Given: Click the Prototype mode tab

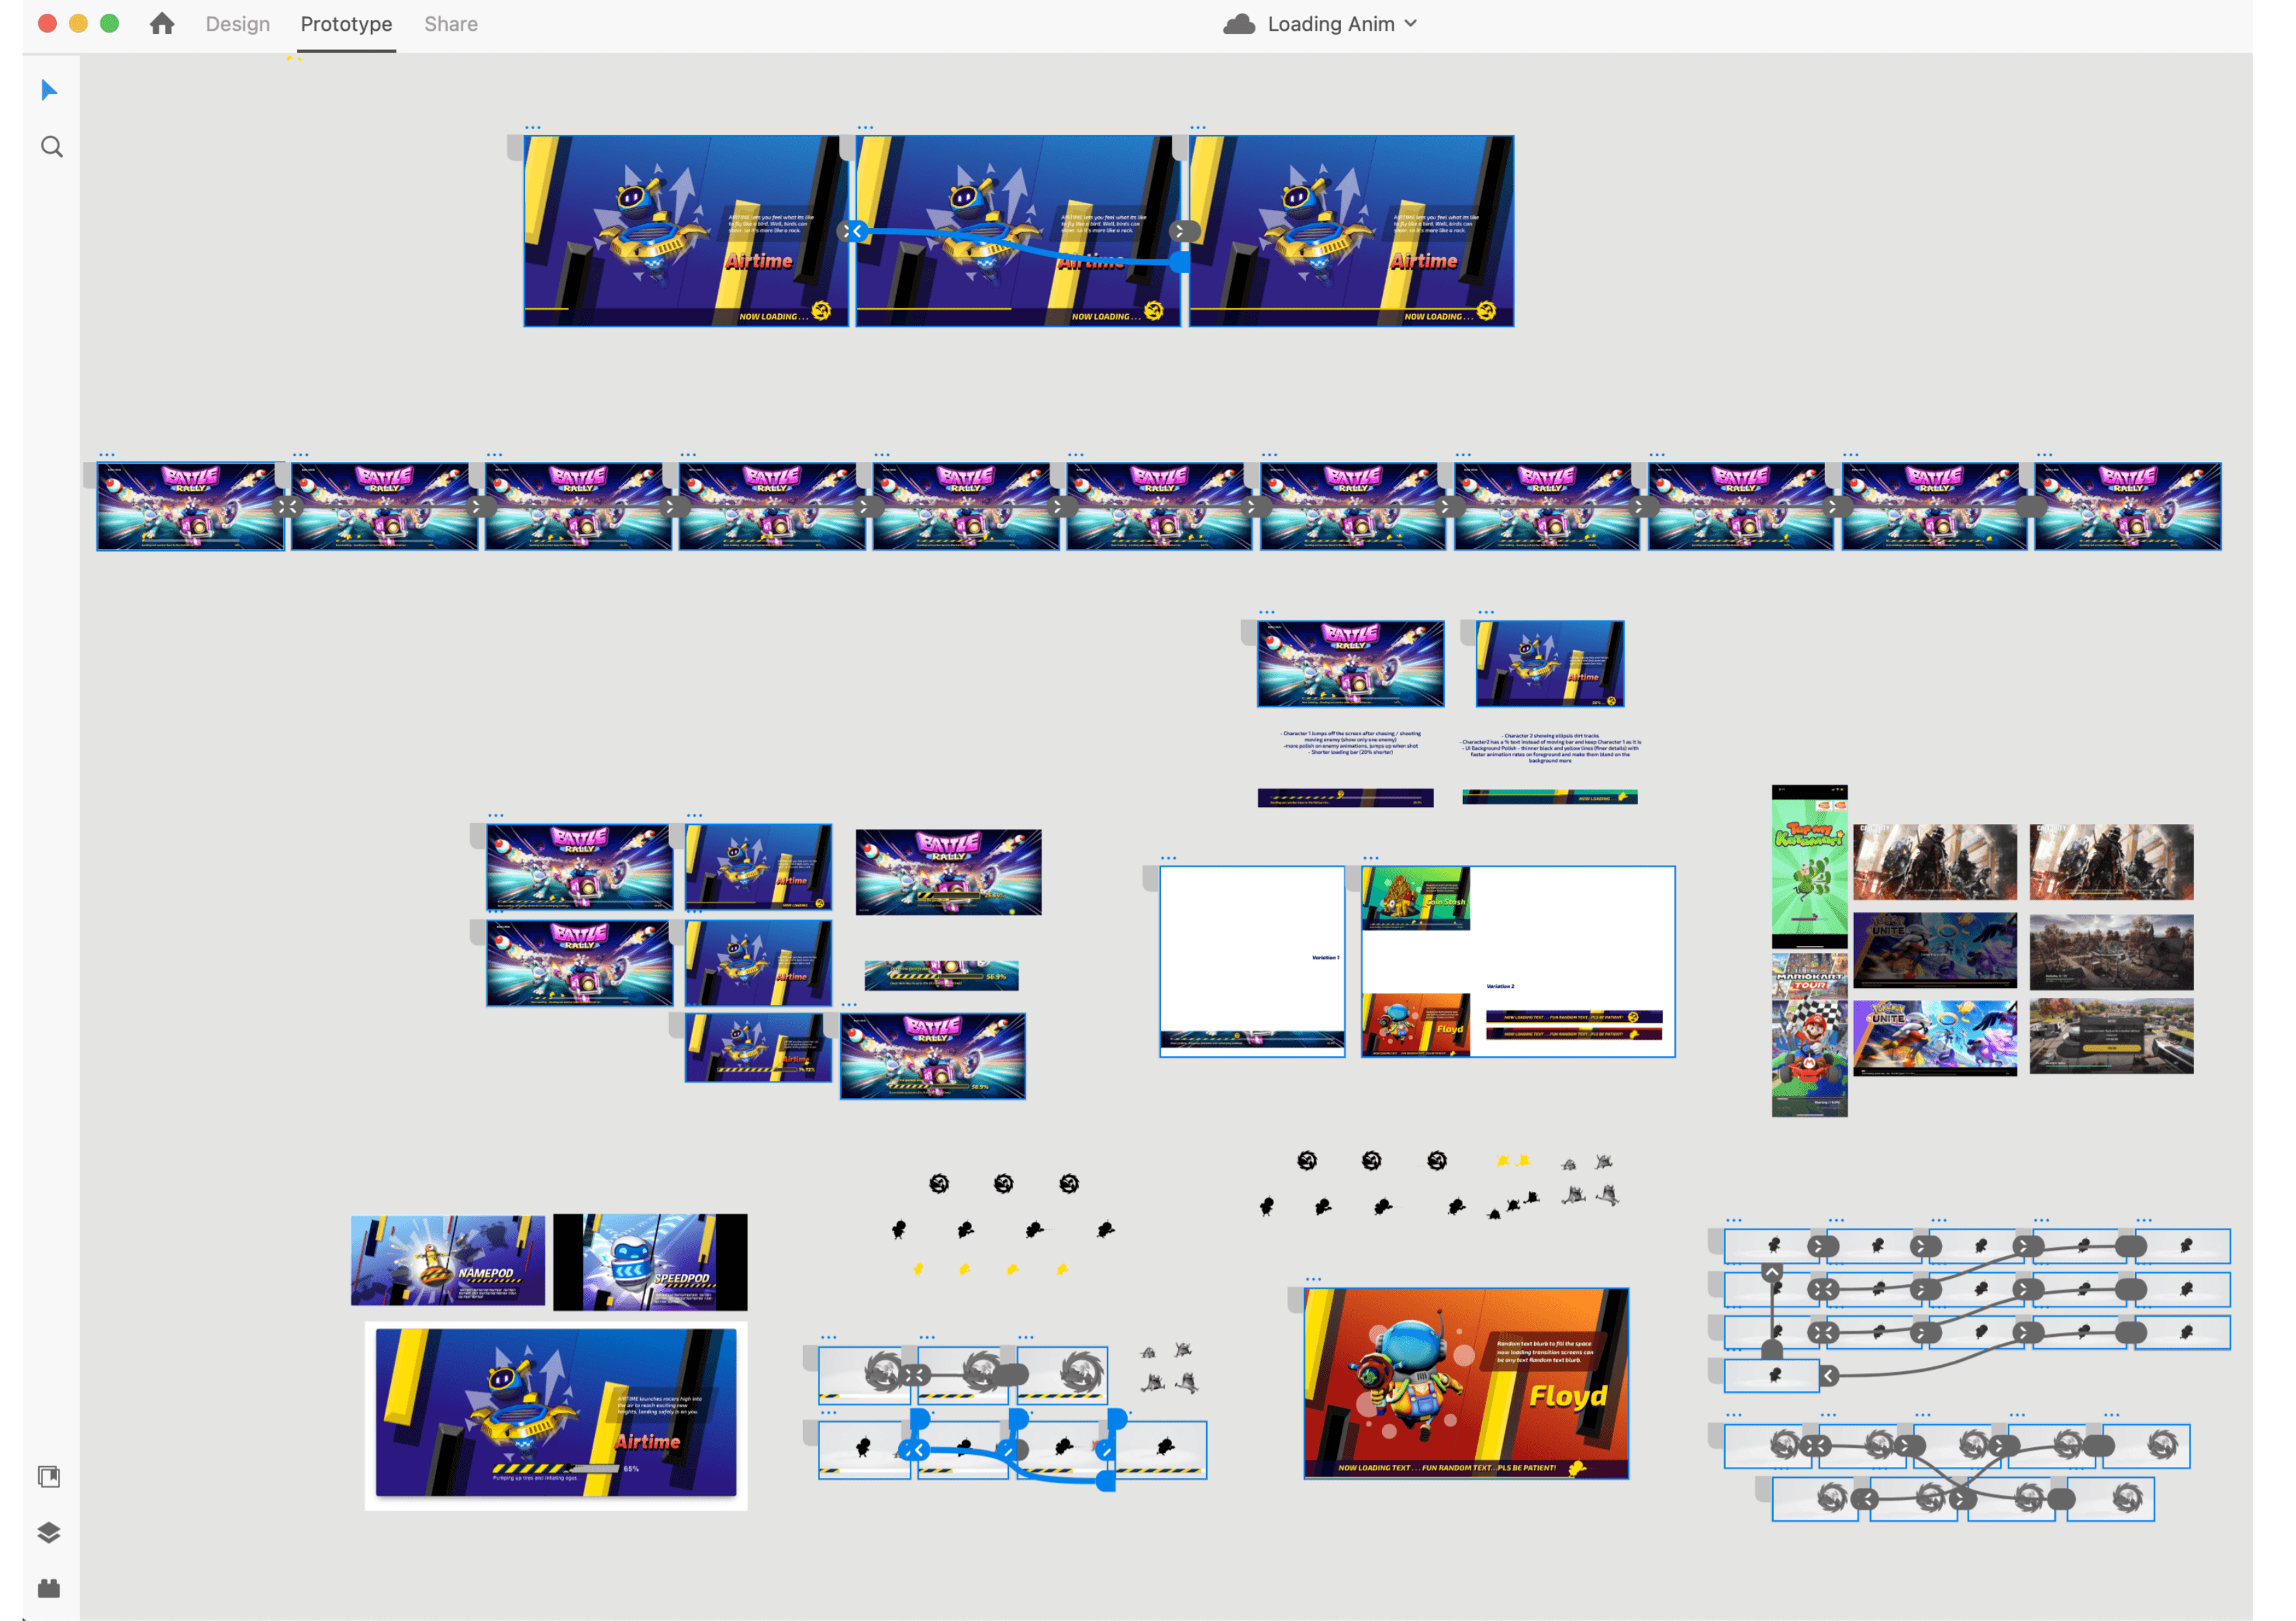Looking at the screenshot, I should tap(346, 24).
